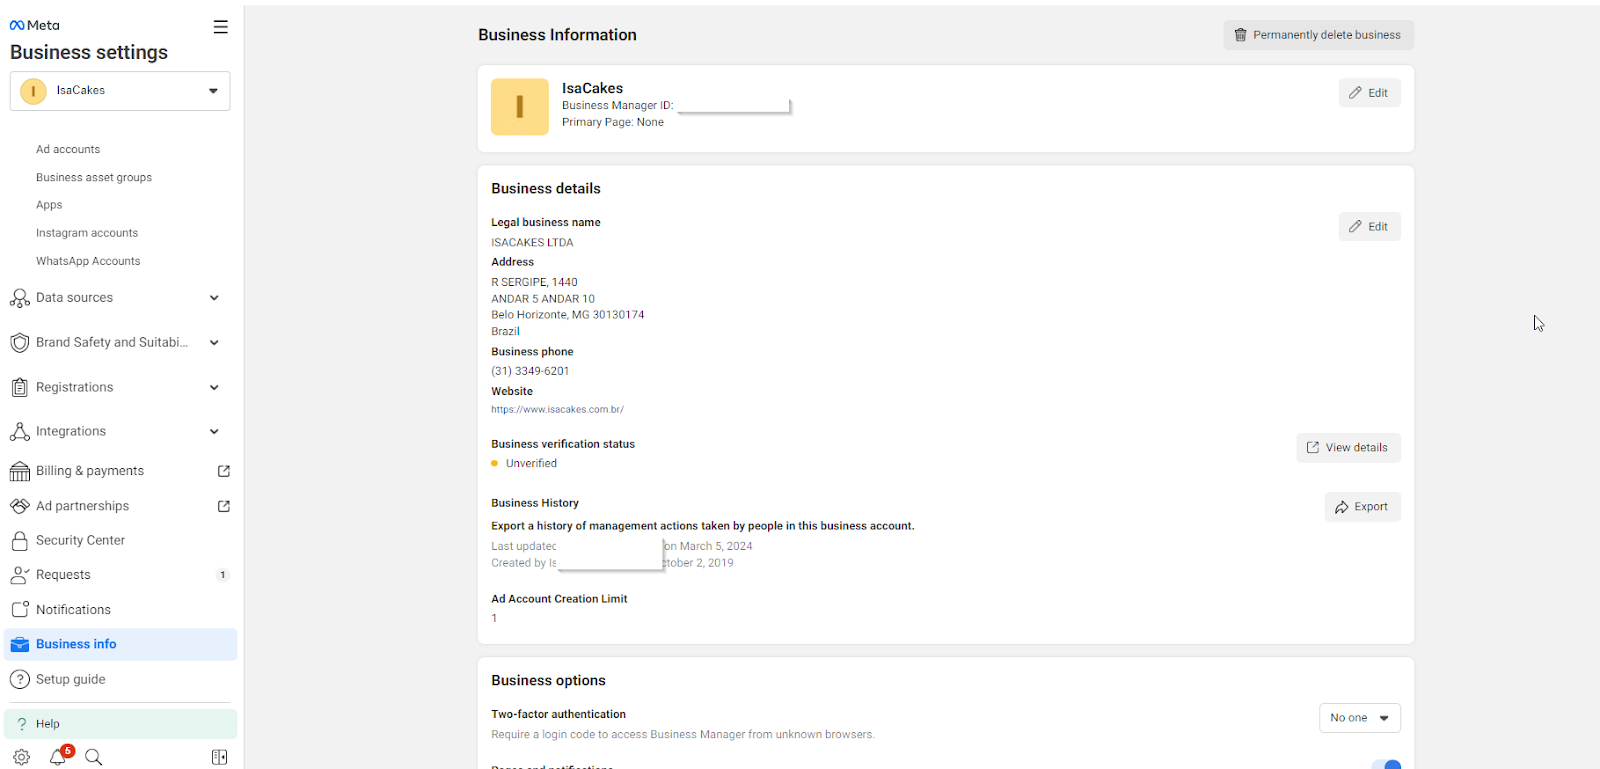
Task: Open Notifications settings
Action: coord(73,610)
